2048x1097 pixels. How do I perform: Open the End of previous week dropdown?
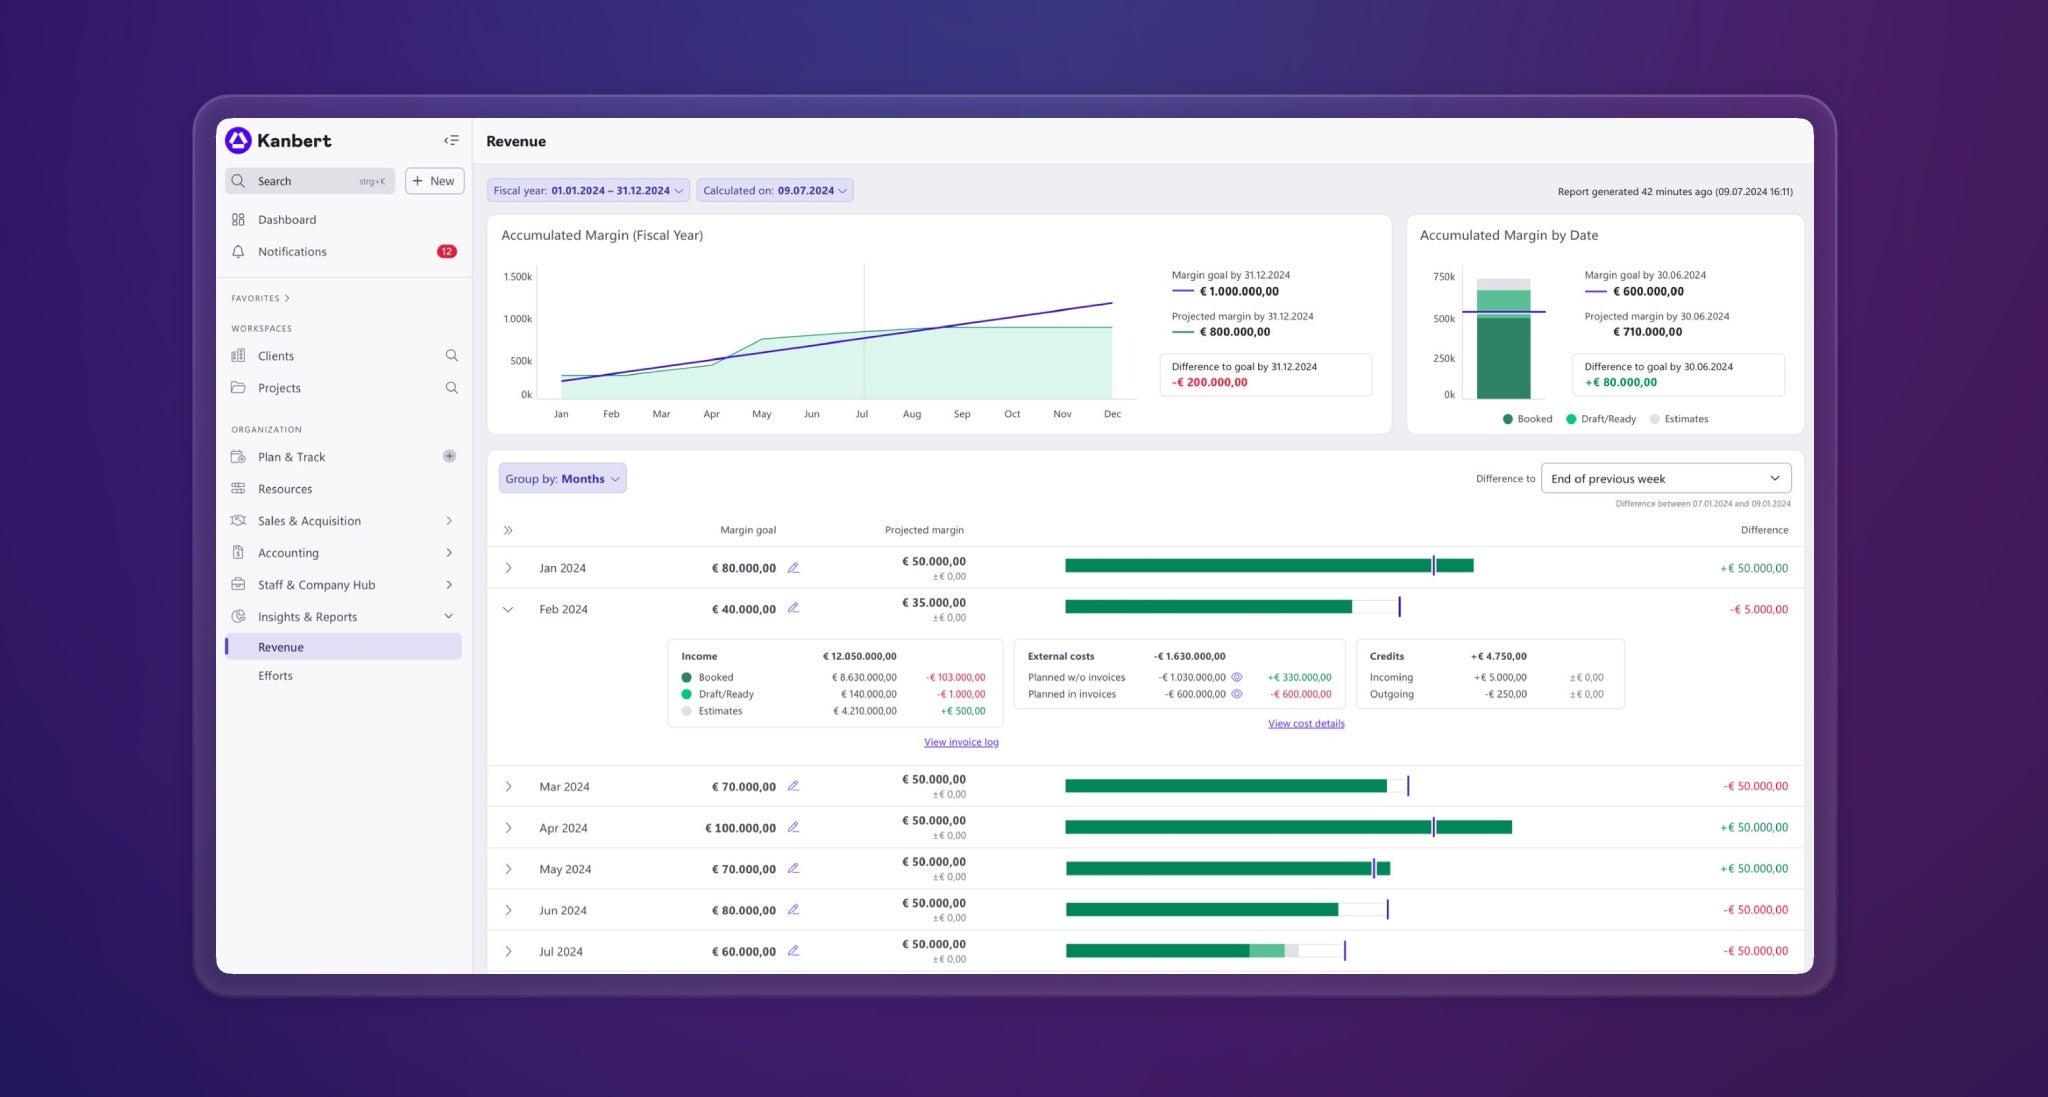click(1665, 479)
